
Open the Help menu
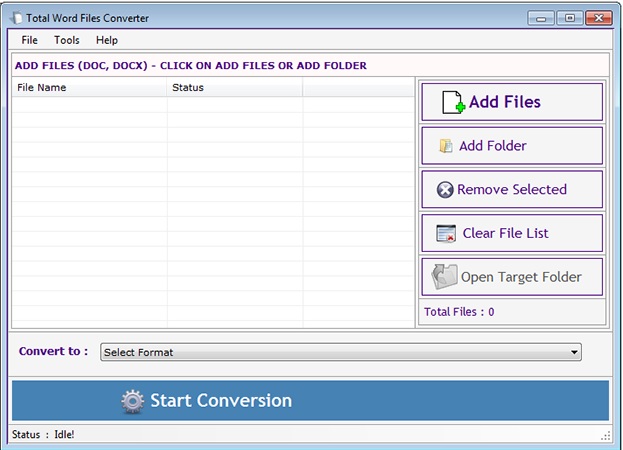(x=107, y=40)
